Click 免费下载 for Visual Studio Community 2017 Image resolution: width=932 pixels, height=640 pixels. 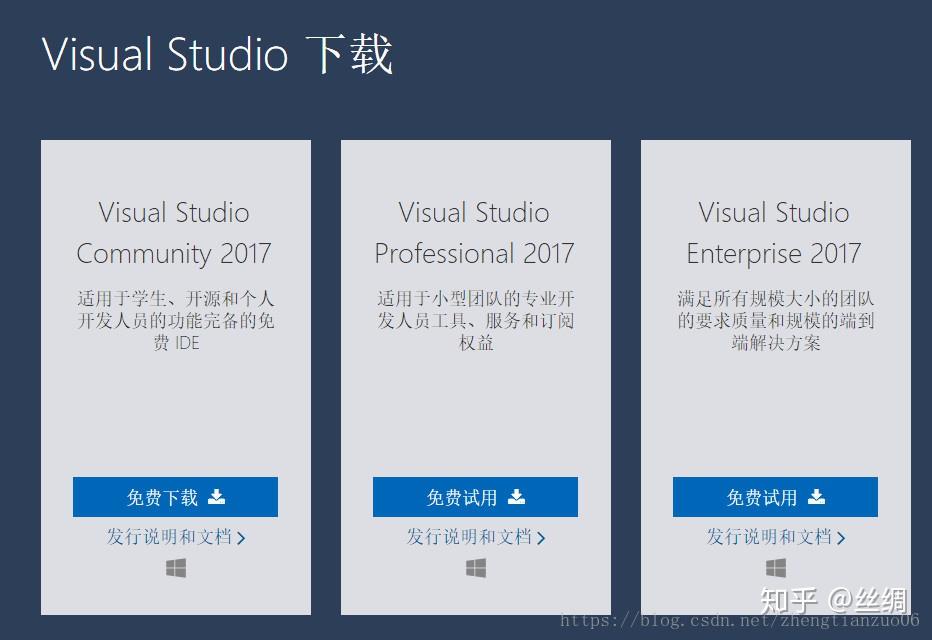pos(175,497)
